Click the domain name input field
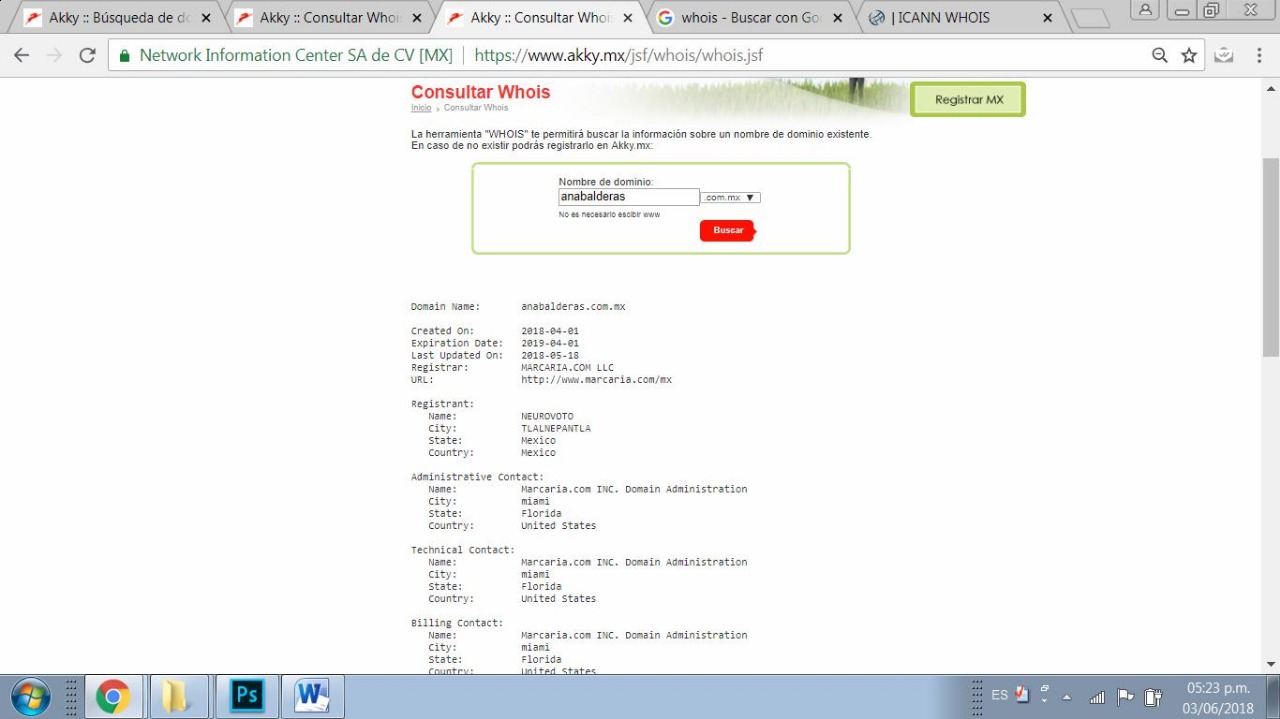Viewport: 1280px width, 719px height. (628, 198)
